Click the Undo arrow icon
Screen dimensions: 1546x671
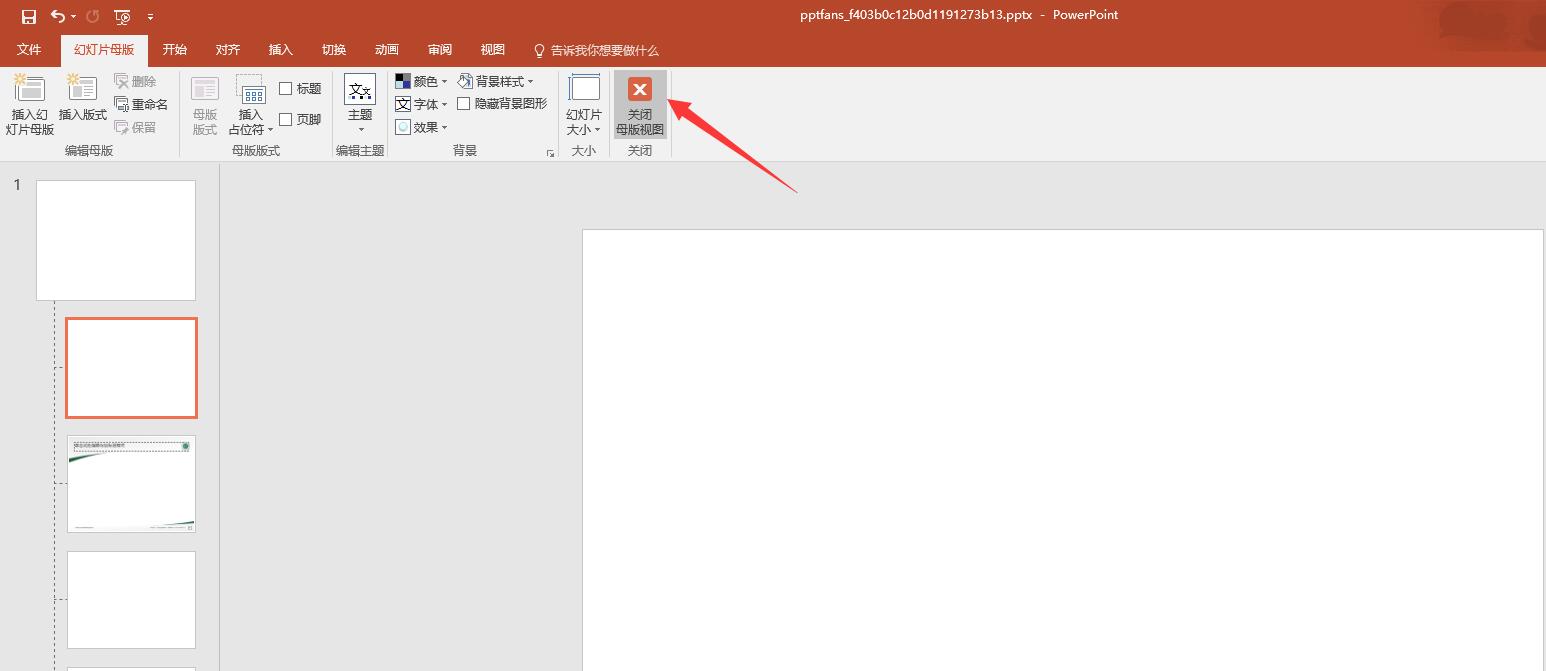[x=58, y=17]
